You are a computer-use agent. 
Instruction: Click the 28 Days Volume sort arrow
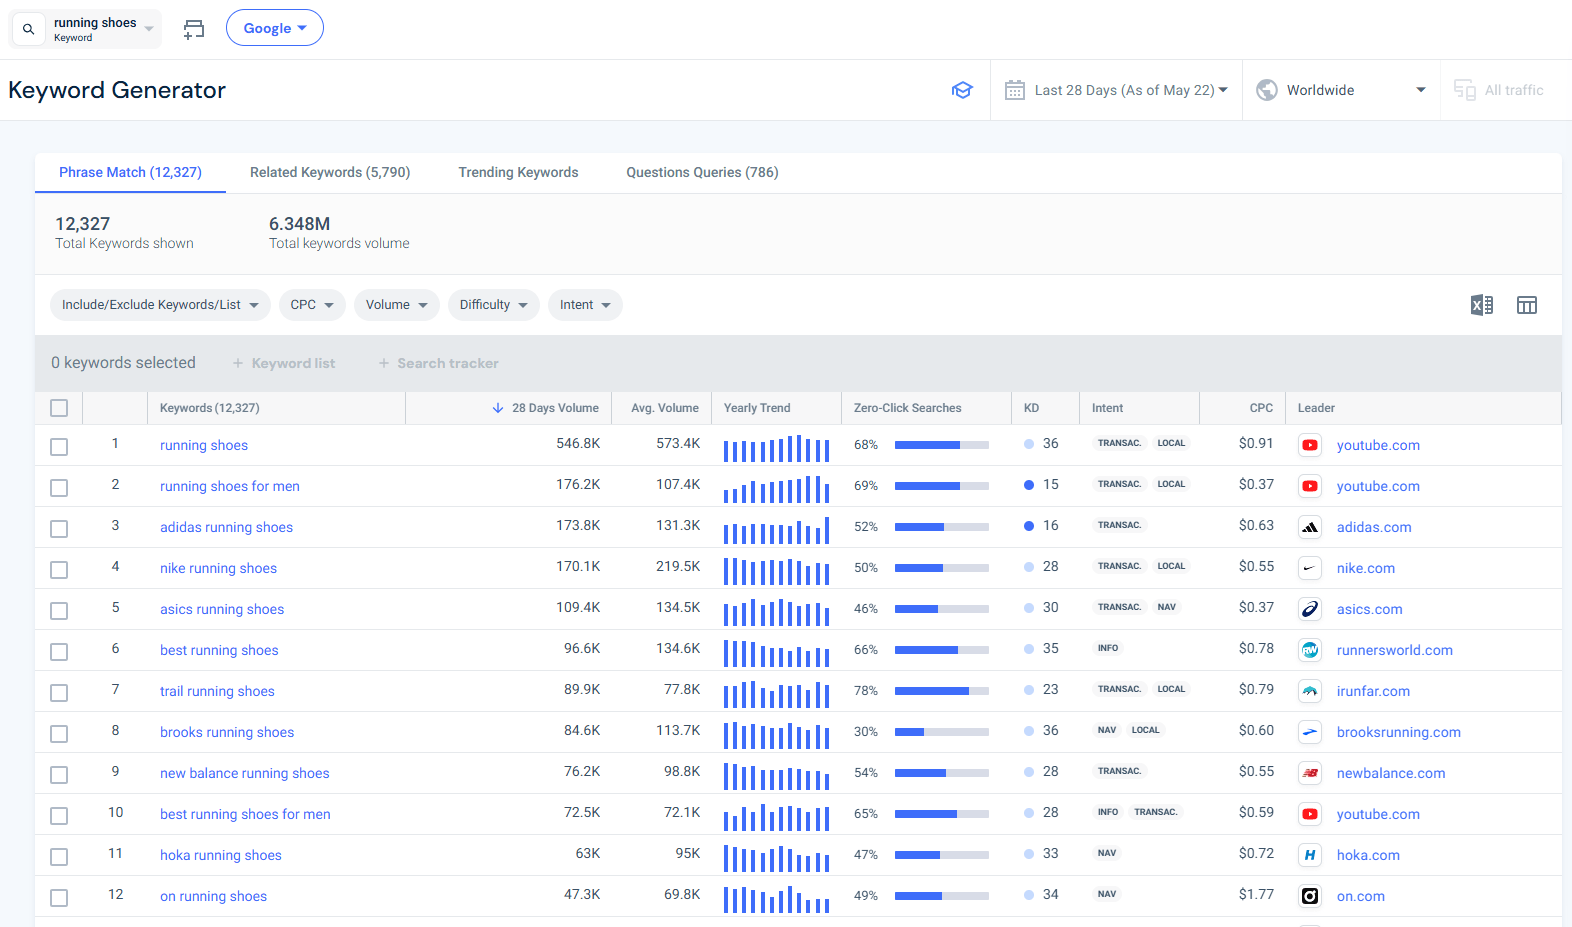point(498,408)
